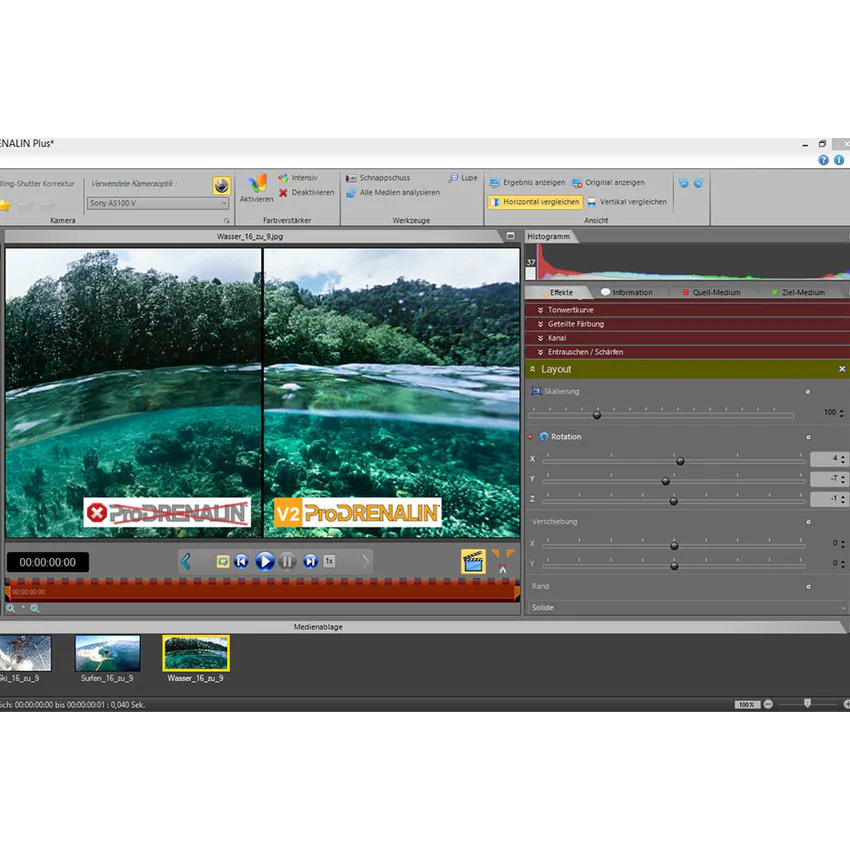Image resolution: width=850 pixels, height=850 pixels.
Task: Open the blue info icon
Action: point(839,160)
